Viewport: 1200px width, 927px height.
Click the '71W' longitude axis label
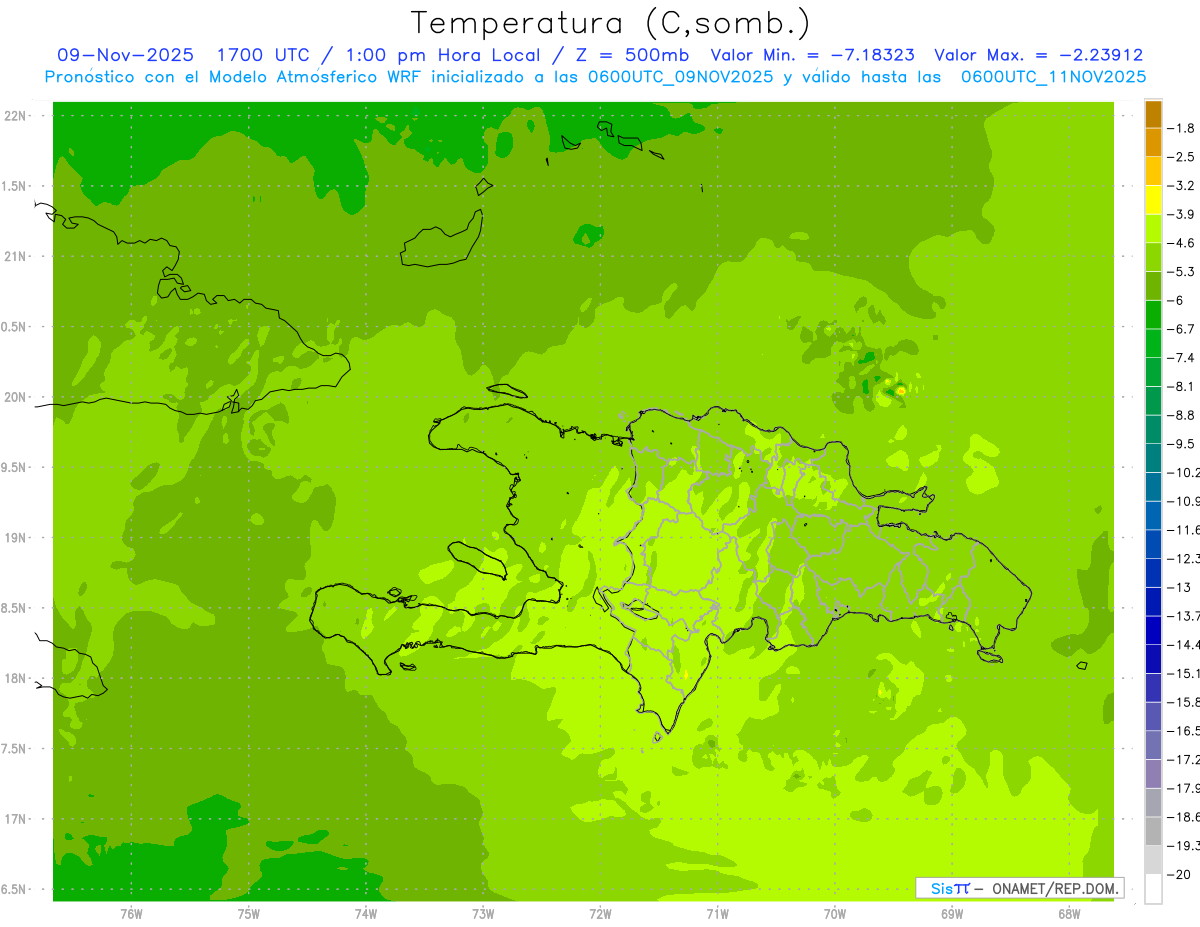click(717, 913)
